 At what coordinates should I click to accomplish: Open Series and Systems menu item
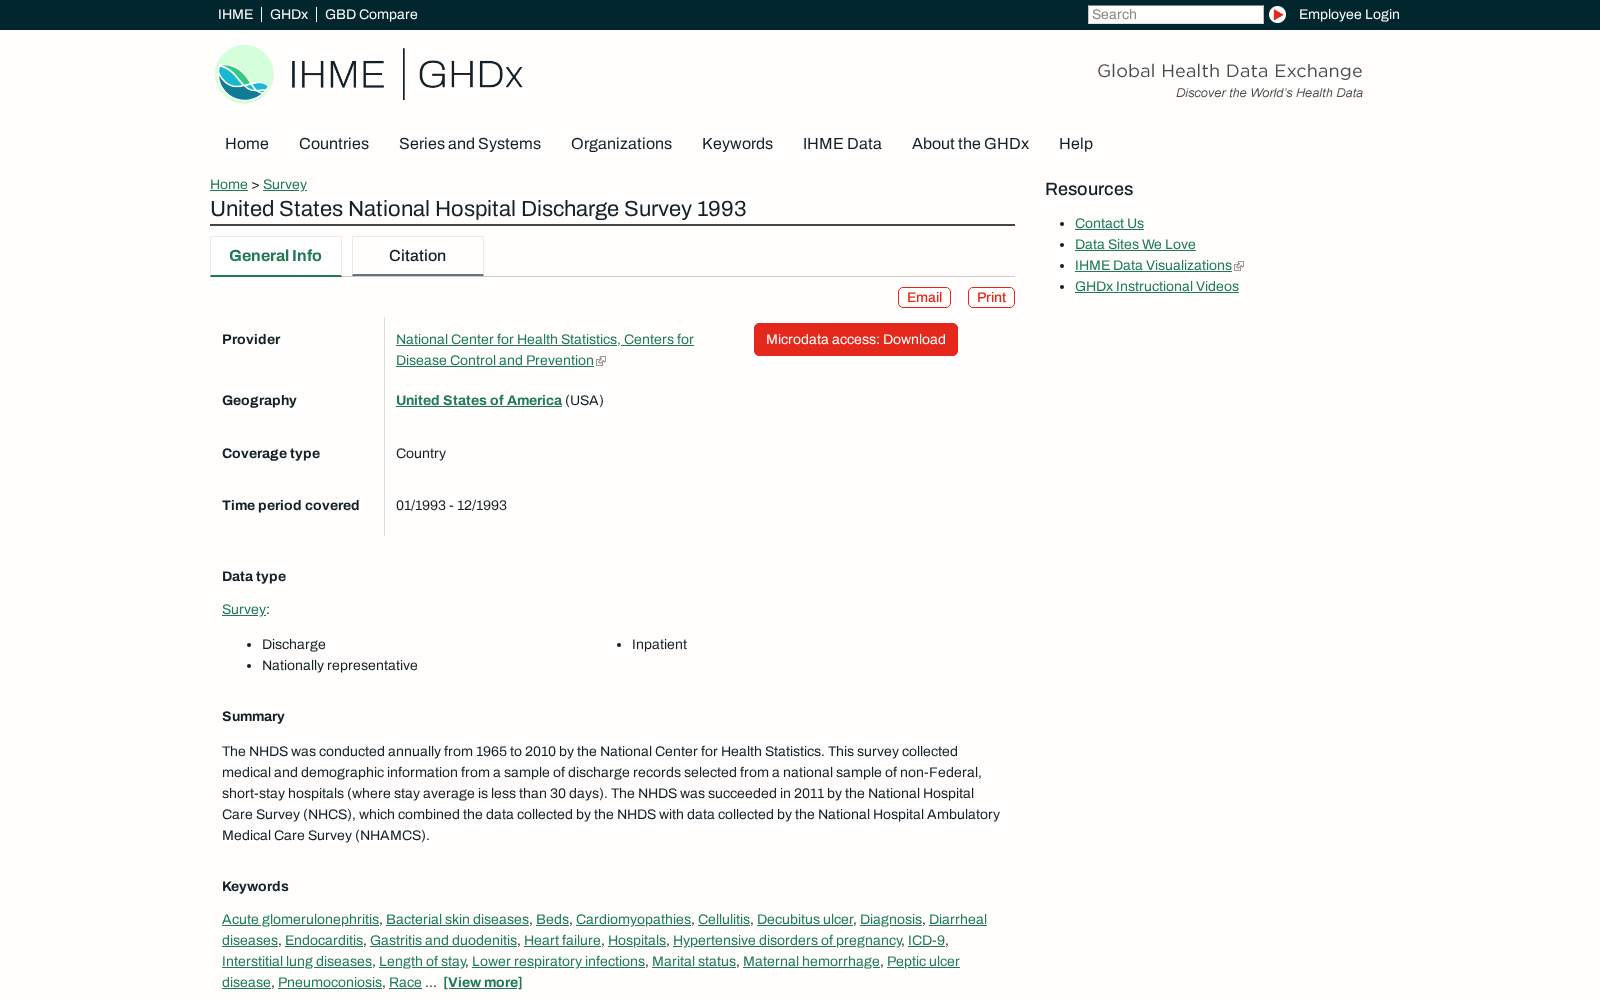click(x=470, y=144)
